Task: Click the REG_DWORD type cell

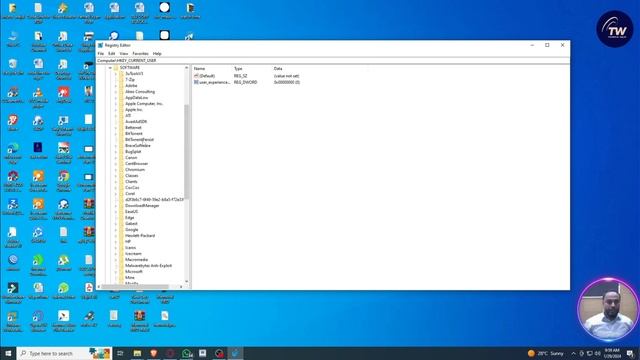Action: (x=245, y=82)
